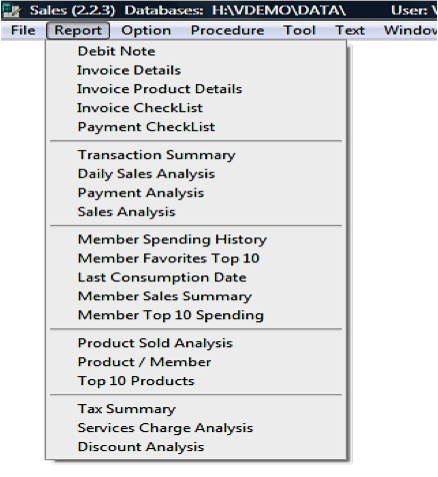This screenshot has height=477, width=438.
Task: Choose Invoice Product Details report
Action: pos(196,89)
